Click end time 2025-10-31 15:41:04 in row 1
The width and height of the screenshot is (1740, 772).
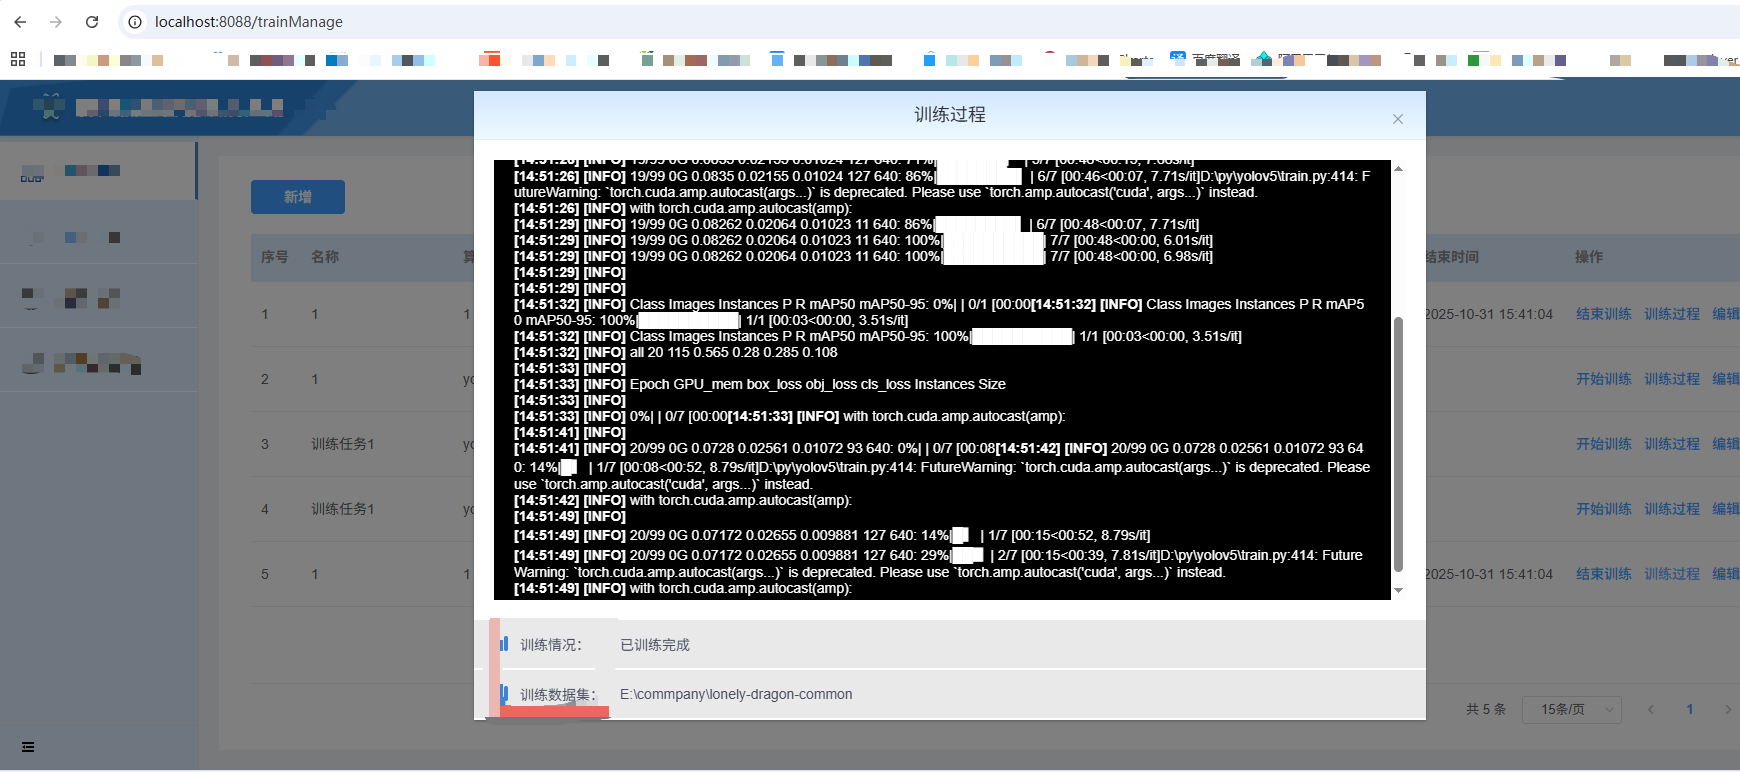1489,314
